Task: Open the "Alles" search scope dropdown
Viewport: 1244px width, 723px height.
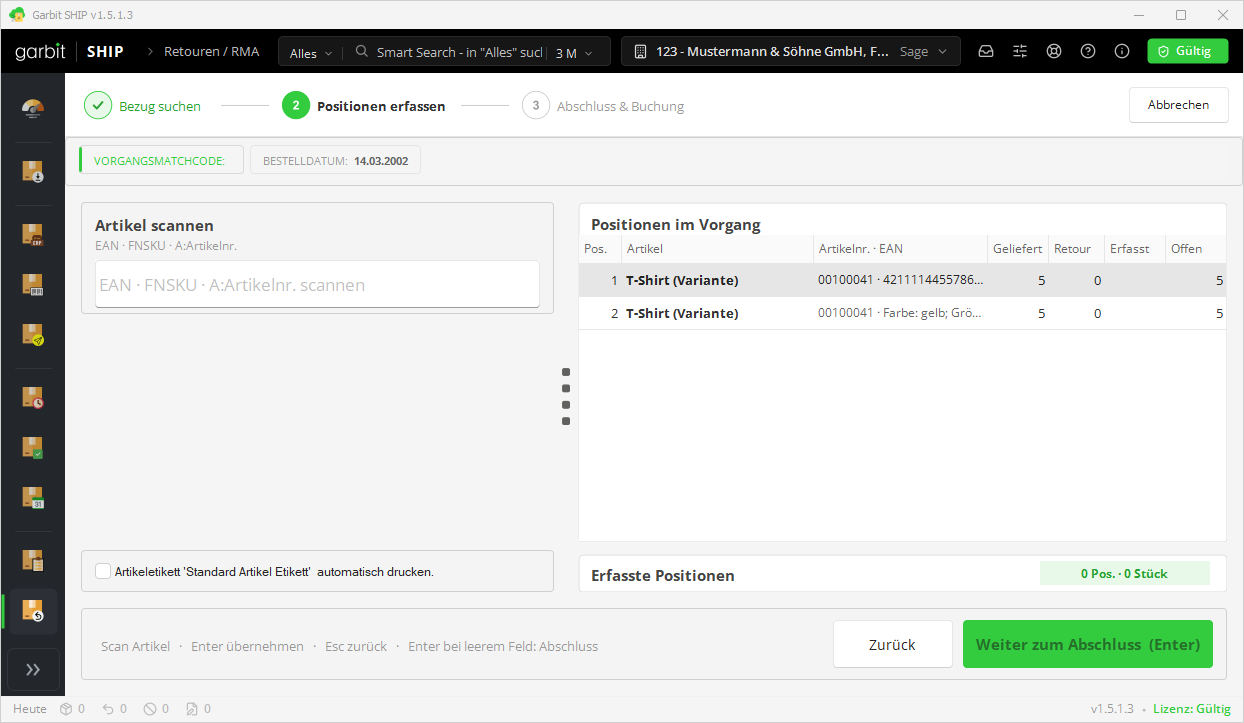Action: [310, 52]
